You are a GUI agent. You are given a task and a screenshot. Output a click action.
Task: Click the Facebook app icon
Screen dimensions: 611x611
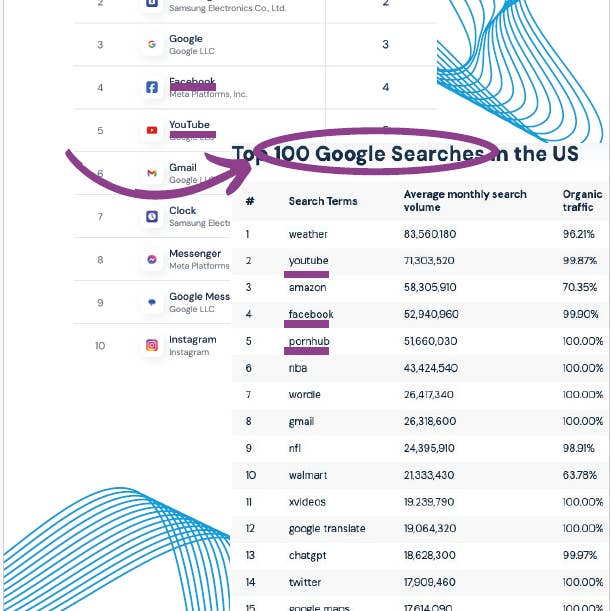click(x=152, y=88)
